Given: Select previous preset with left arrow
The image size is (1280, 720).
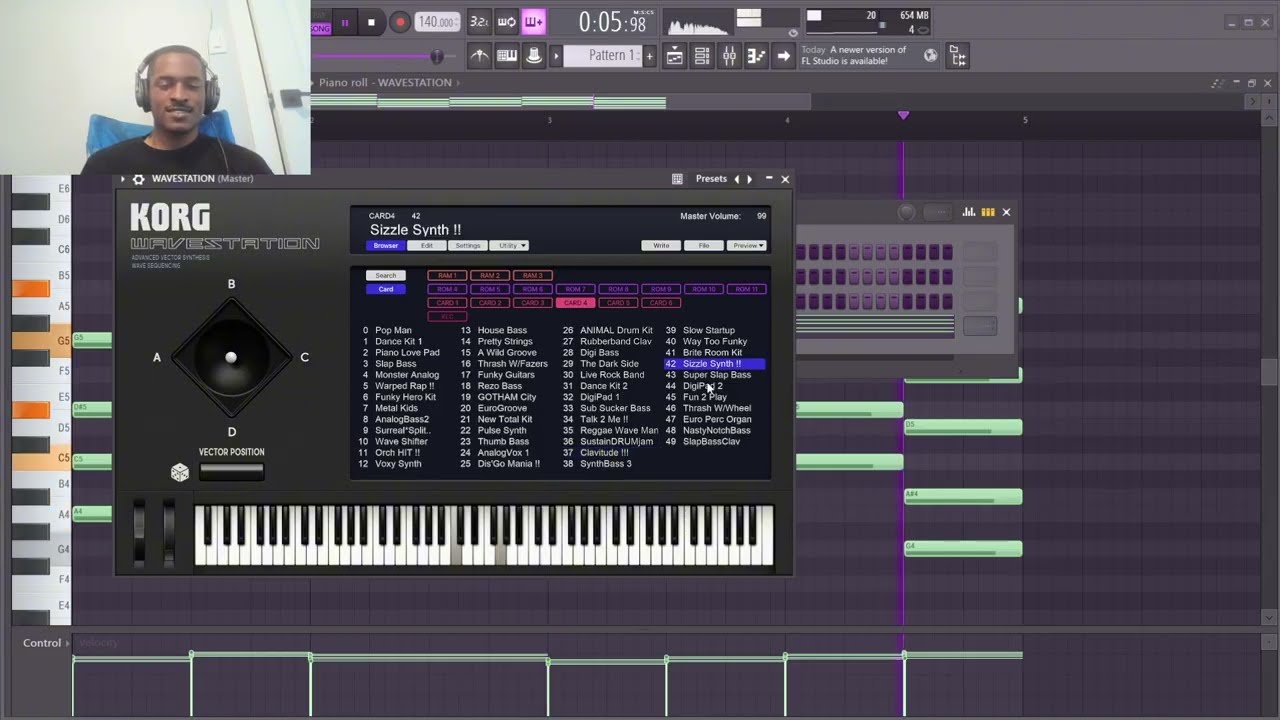Looking at the screenshot, I should 738,179.
